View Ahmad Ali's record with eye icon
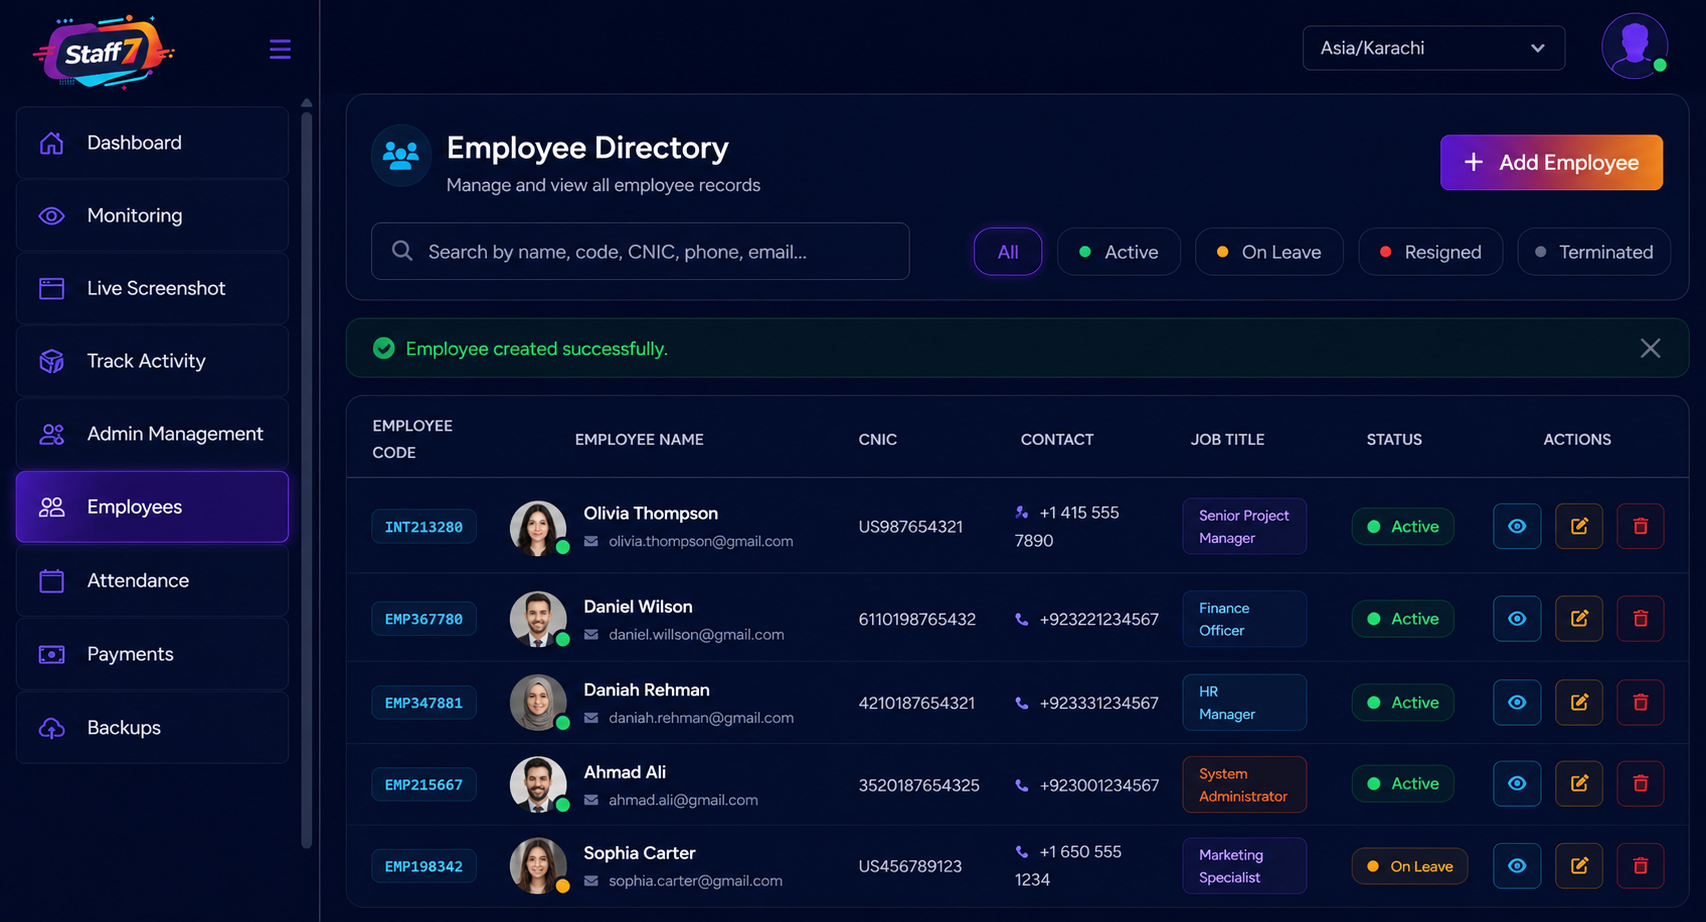Image resolution: width=1706 pixels, height=922 pixels. click(x=1517, y=784)
